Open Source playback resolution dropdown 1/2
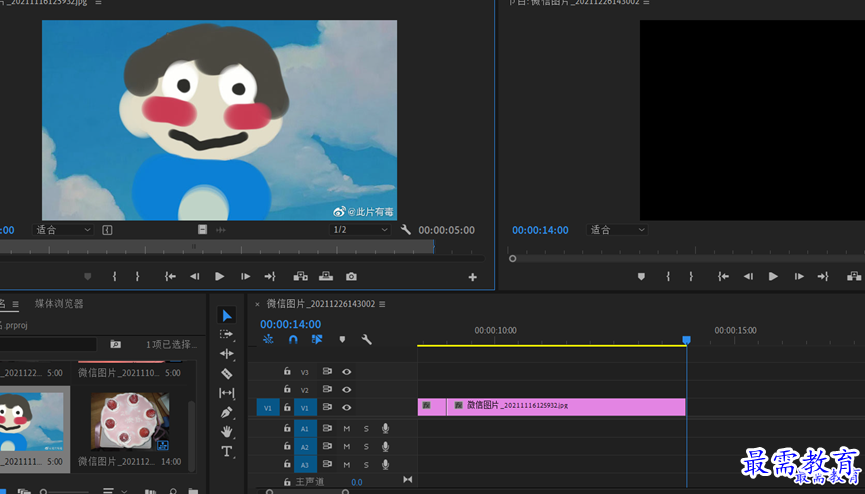865x494 pixels. [360, 230]
